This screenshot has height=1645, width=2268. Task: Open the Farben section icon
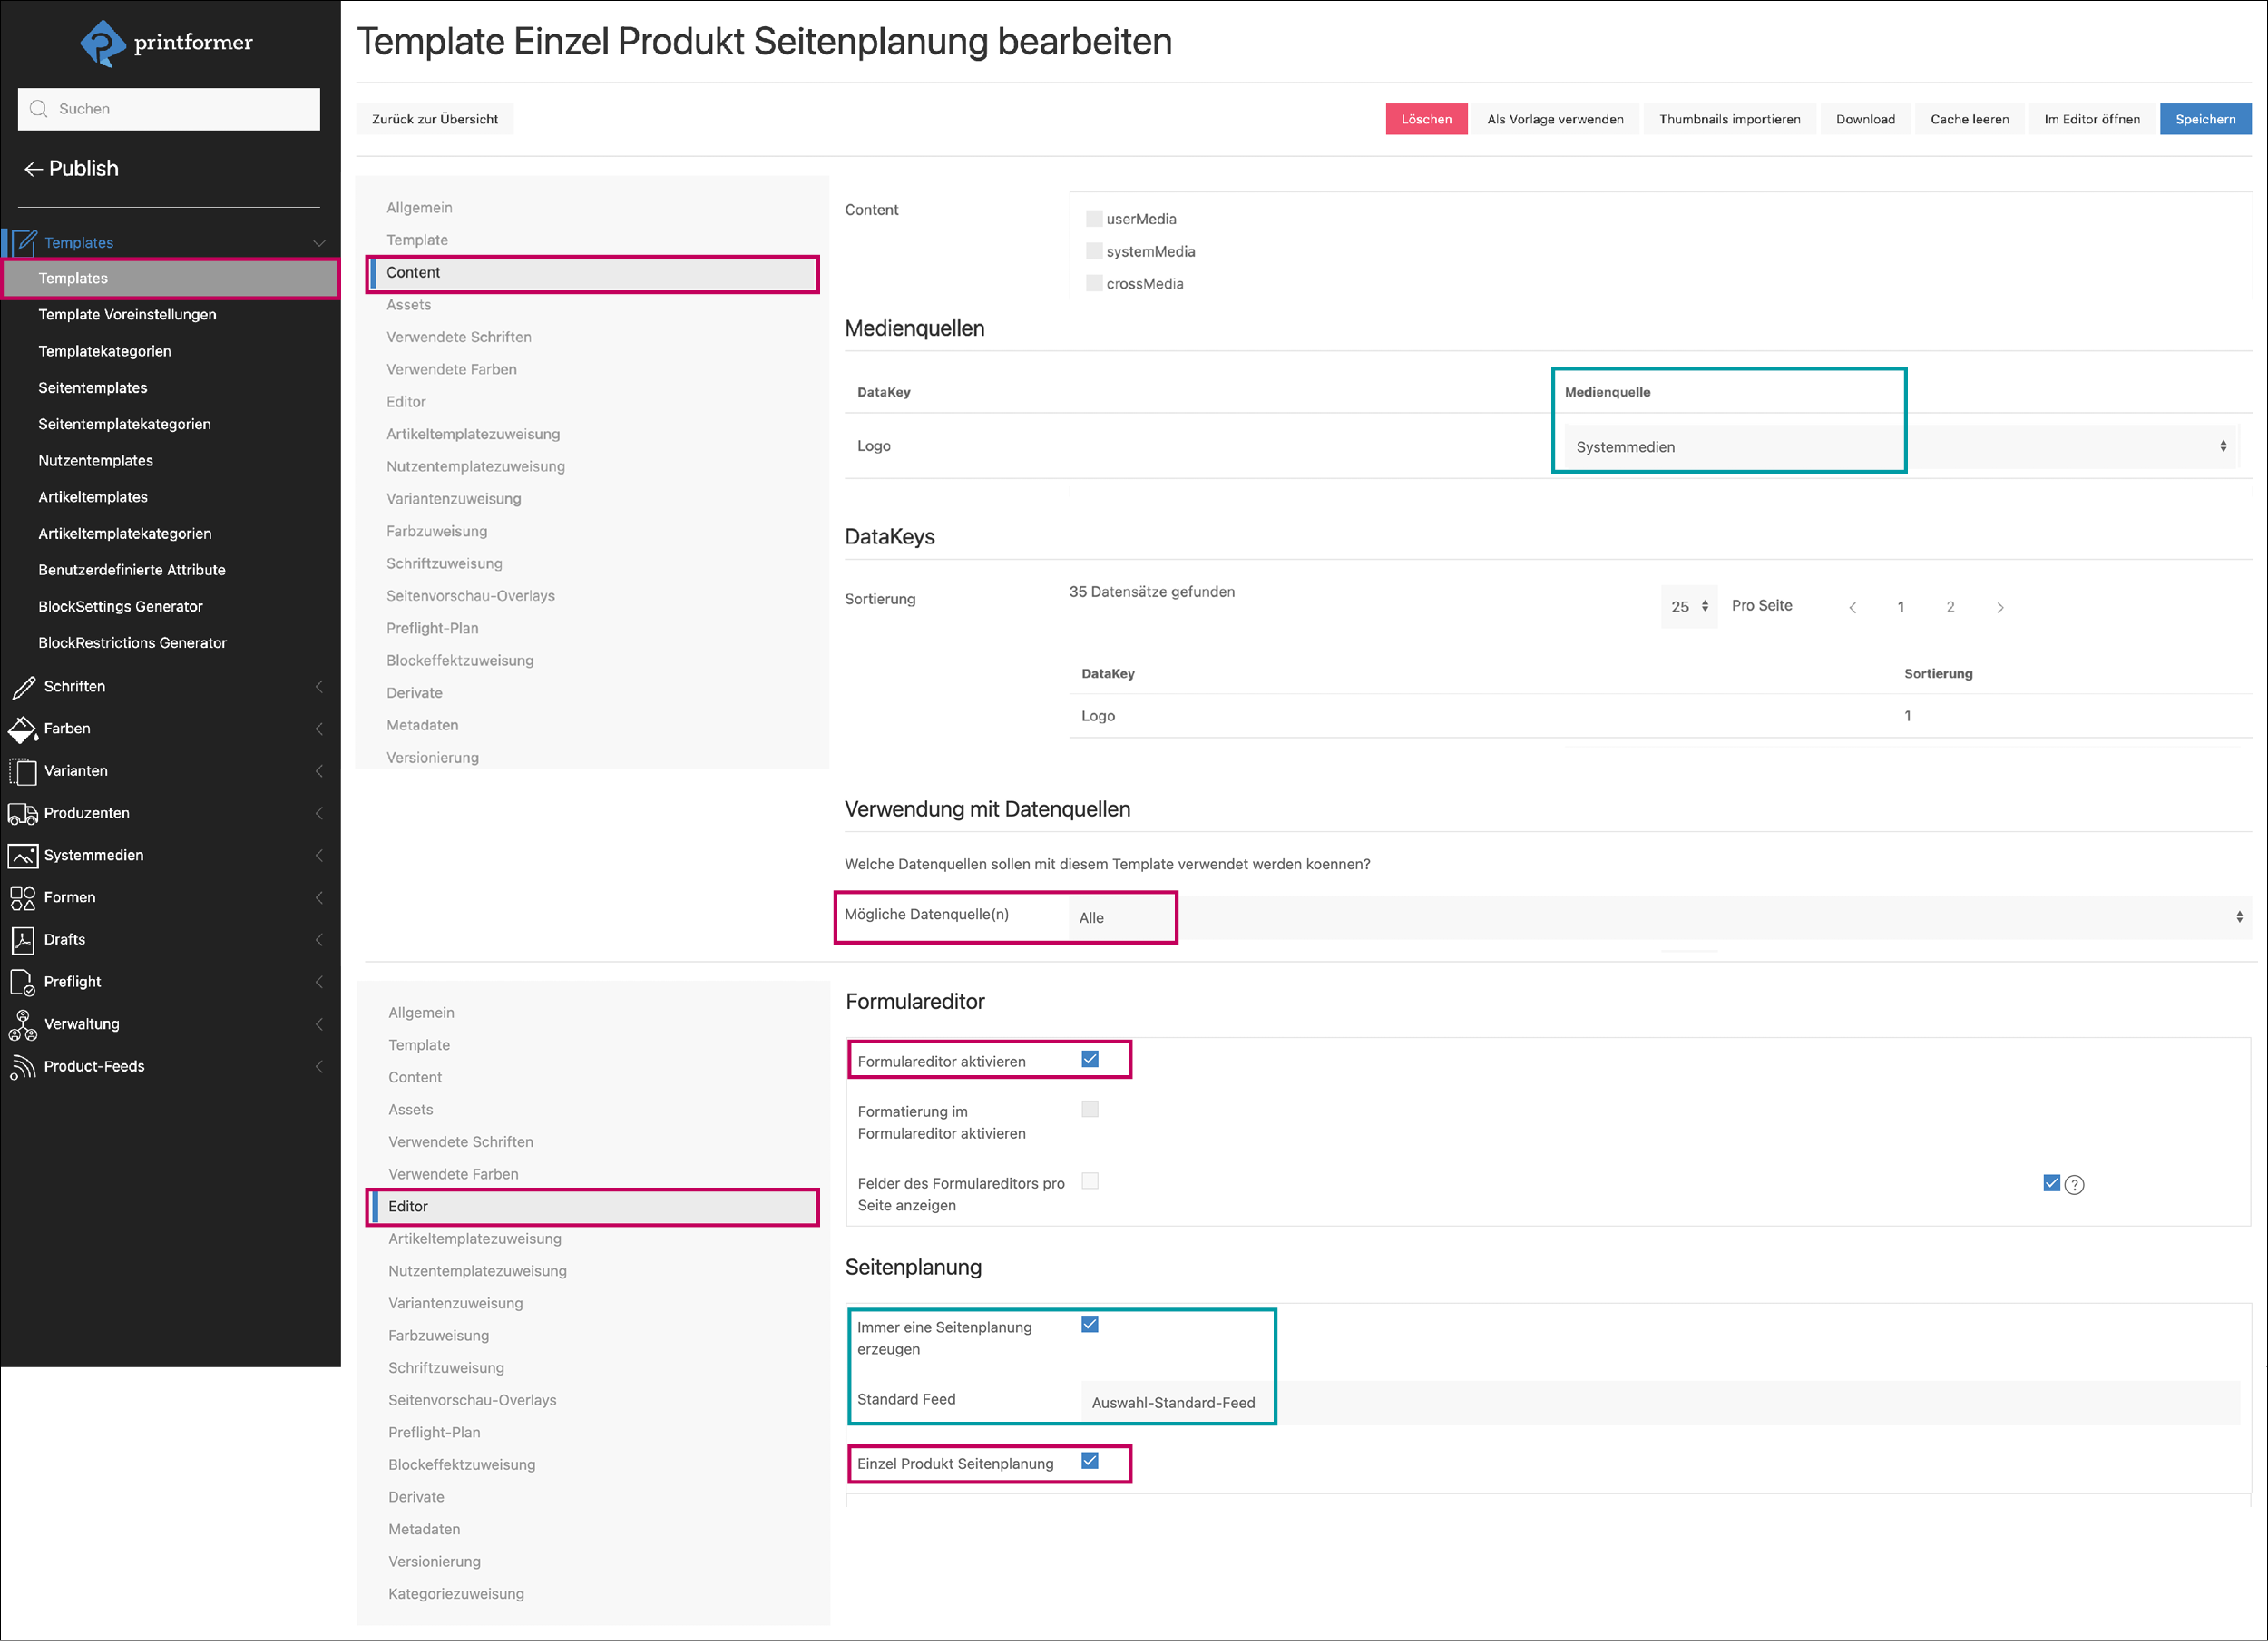(23, 728)
